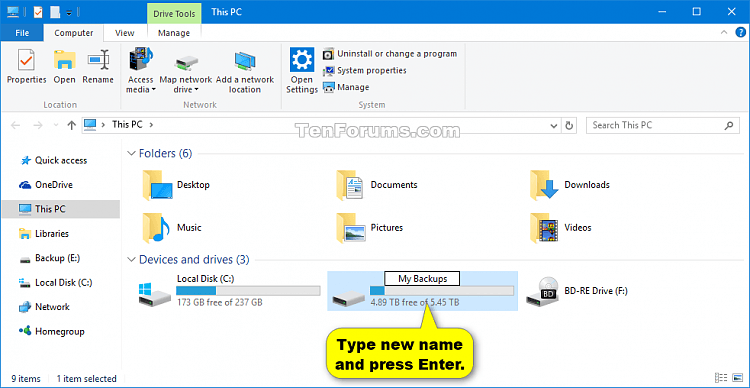Switch to the View ribbon tab

125,33
